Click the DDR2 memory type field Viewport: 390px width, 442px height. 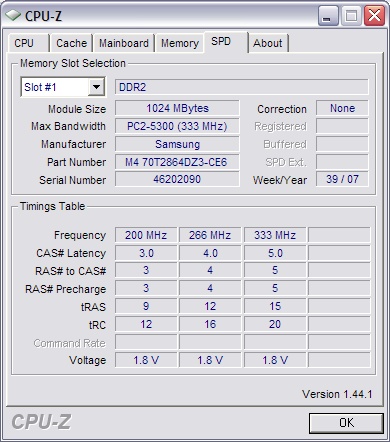(242, 87)
